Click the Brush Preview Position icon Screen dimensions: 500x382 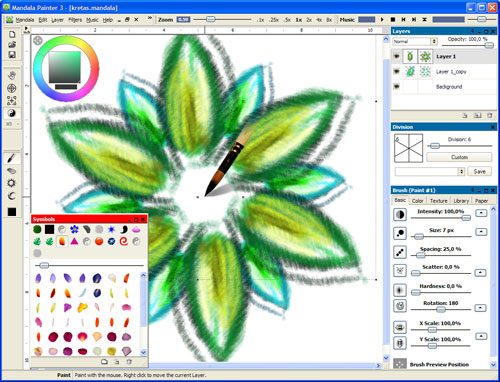click(400, 364)
